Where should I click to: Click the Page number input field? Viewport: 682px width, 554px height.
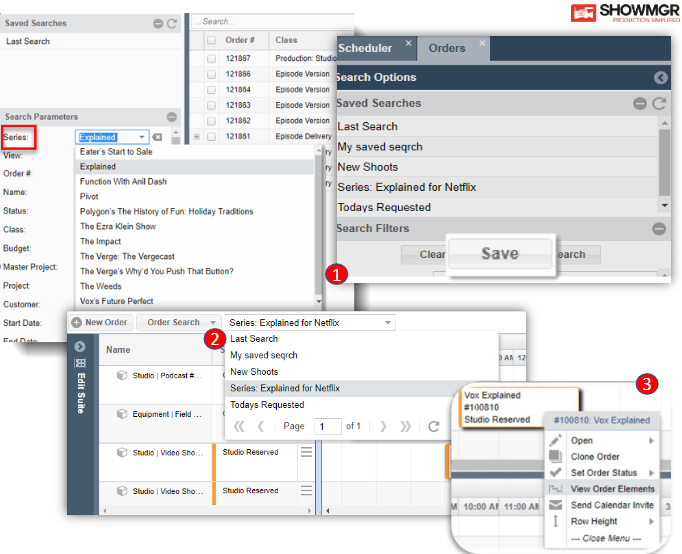point(328,426)
